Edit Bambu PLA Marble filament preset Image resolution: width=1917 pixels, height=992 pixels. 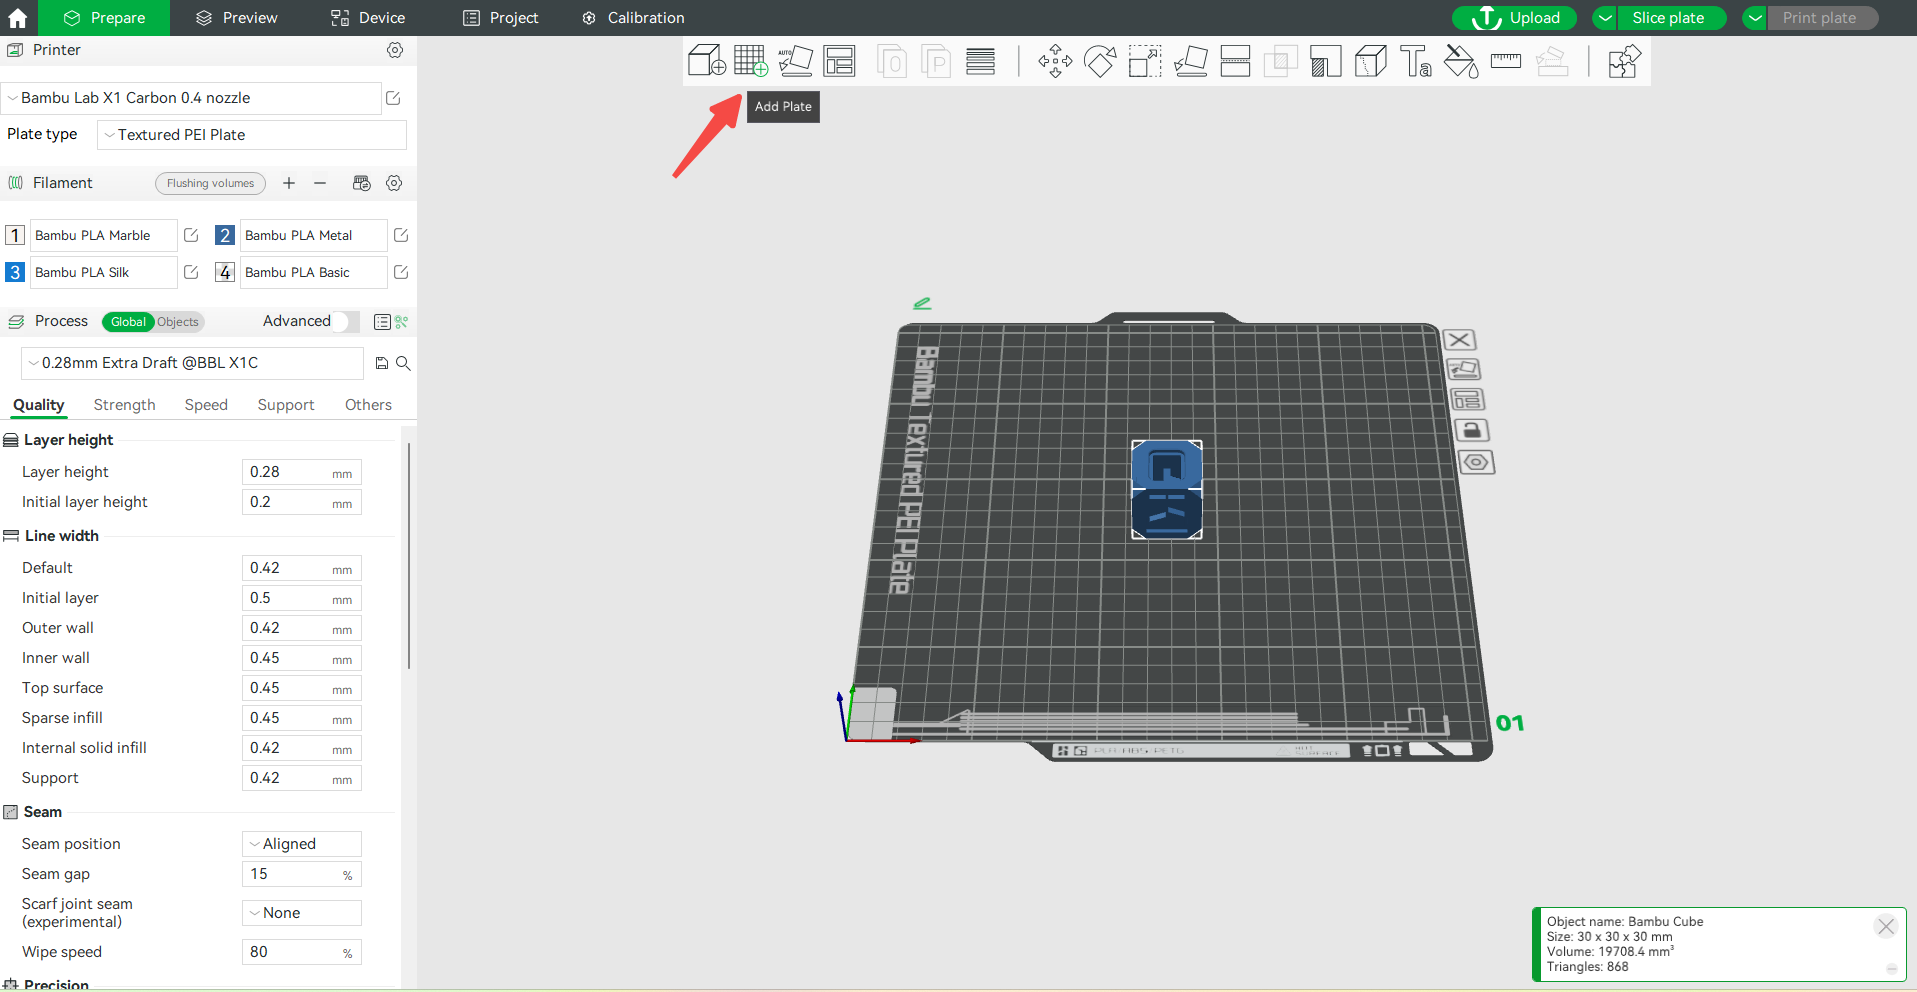point(191,235)
